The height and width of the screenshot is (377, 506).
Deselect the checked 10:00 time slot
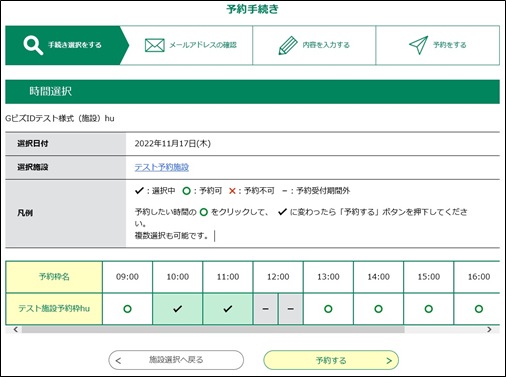[178, 309]
